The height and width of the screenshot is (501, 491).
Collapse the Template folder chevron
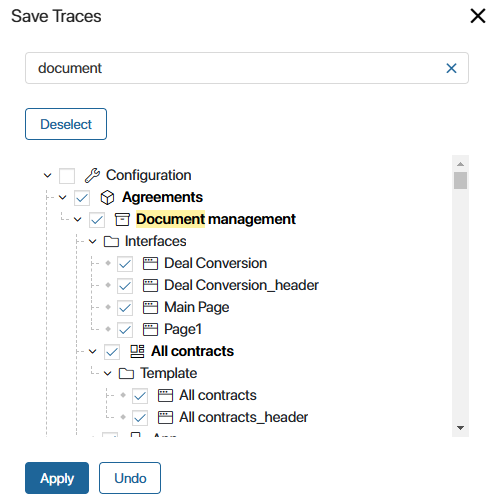(108, 373)
